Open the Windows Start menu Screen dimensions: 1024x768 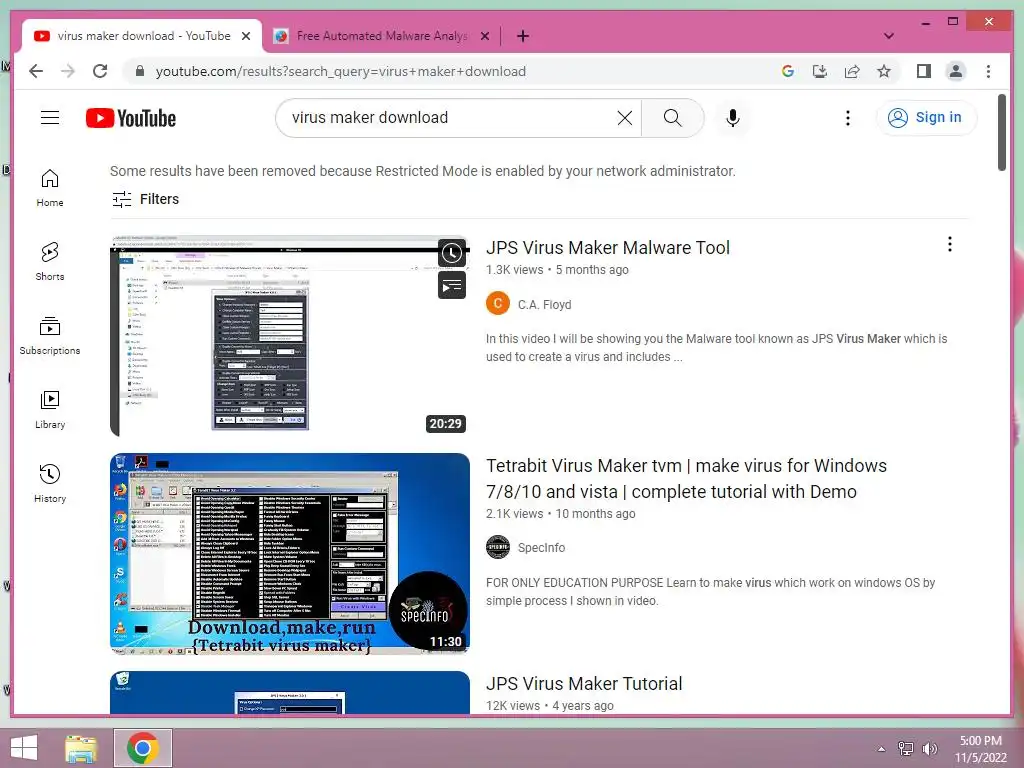tap(24, 748)
